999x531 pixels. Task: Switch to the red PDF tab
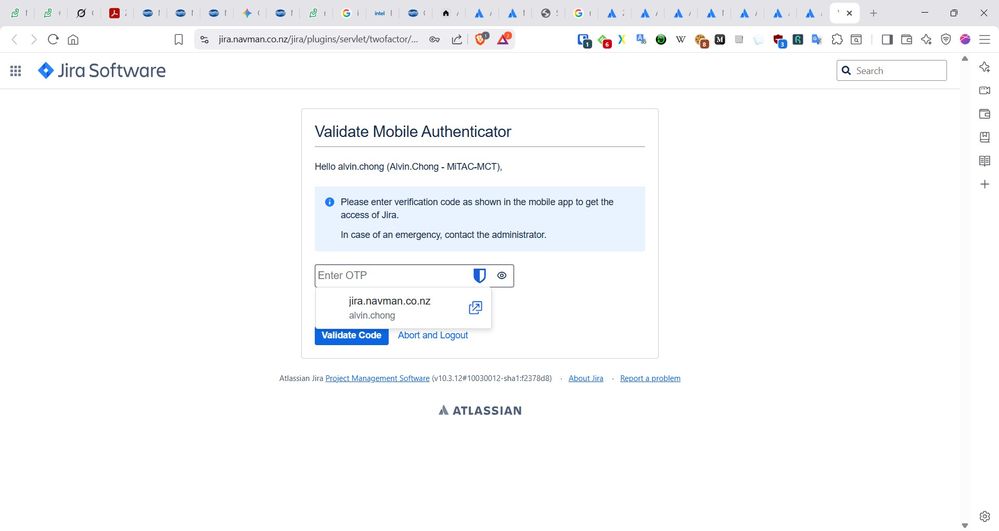click(x=114, y=13)
